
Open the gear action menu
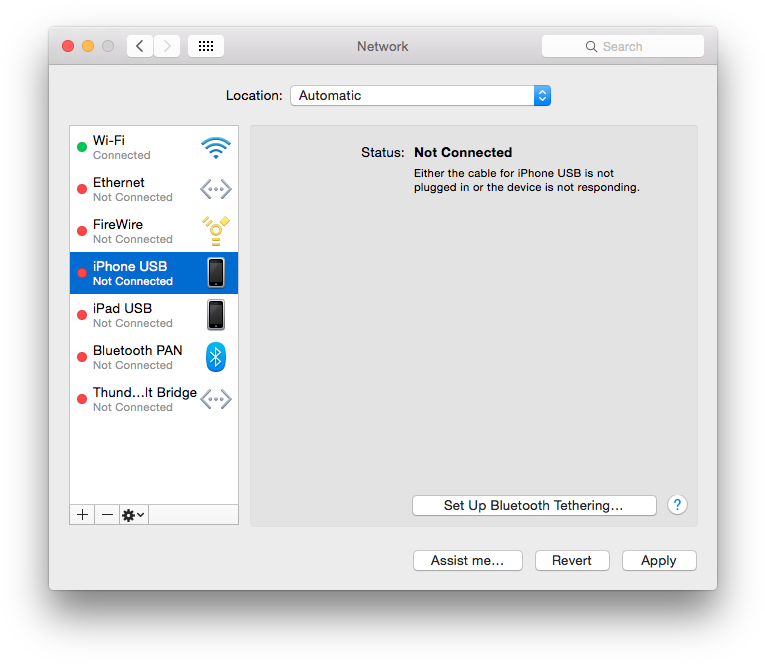point(134,515)
